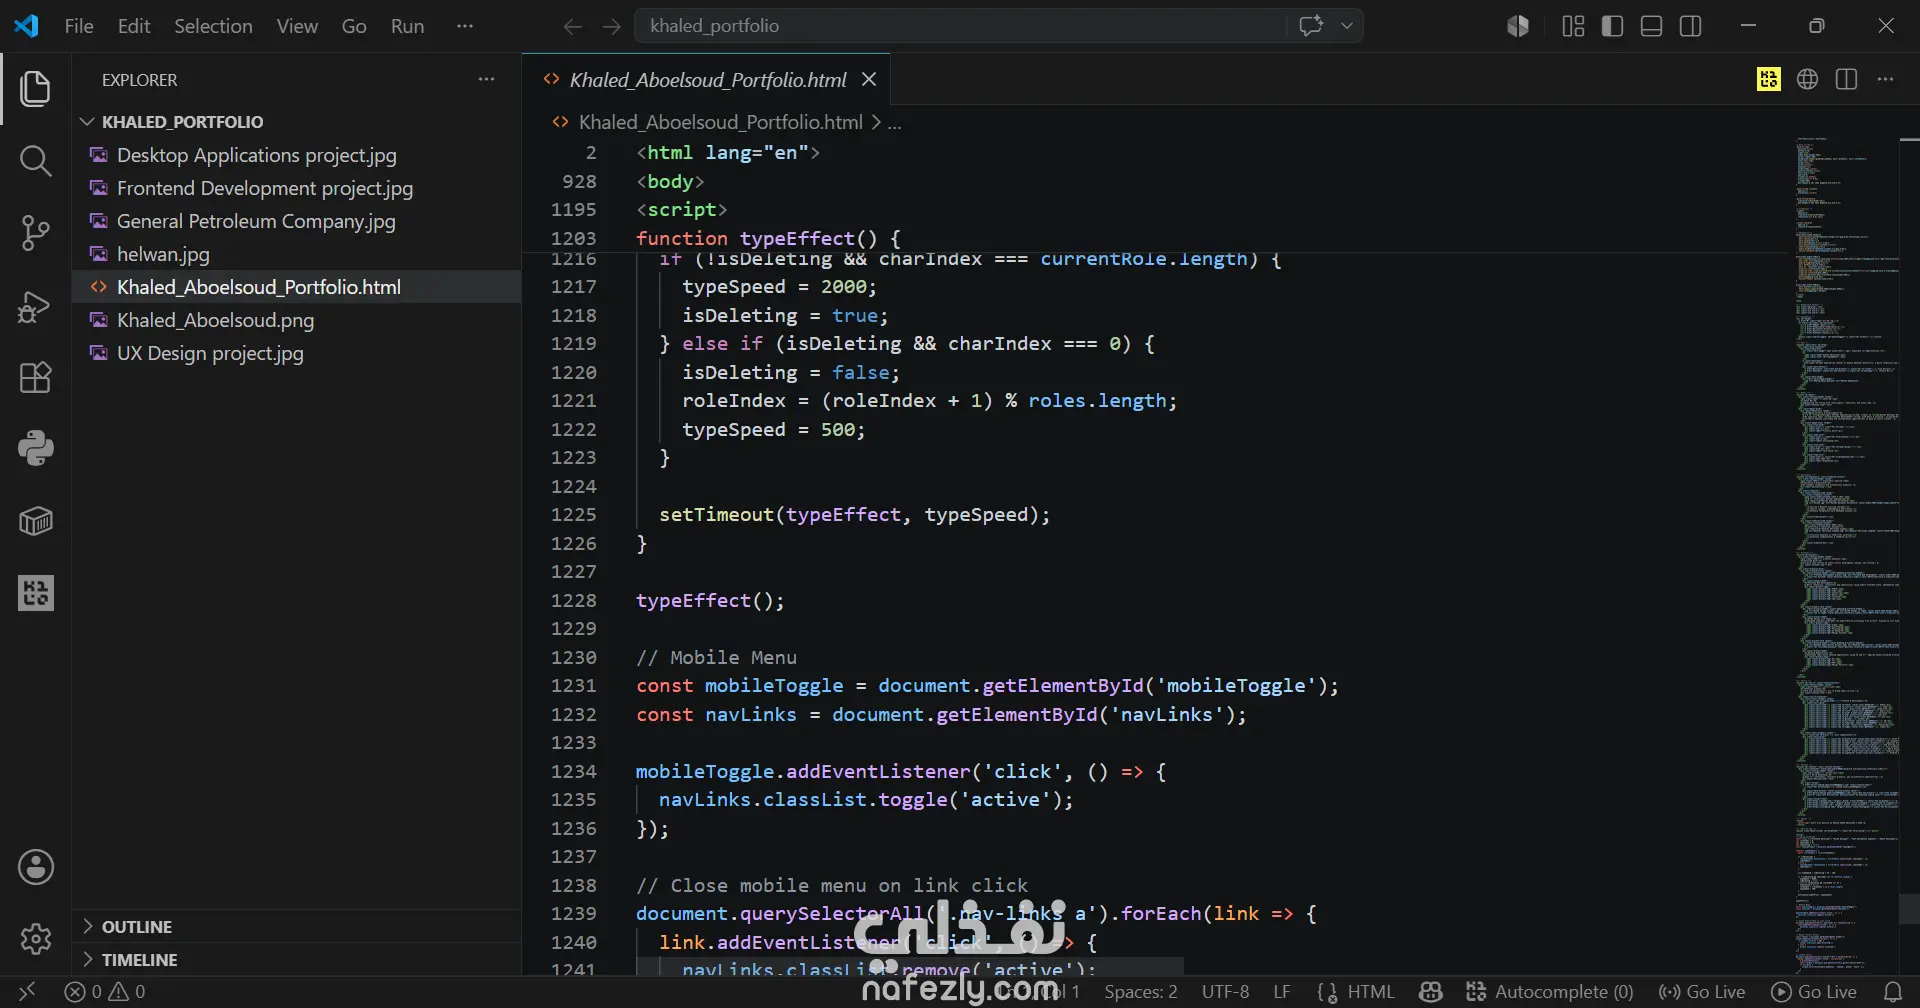Open General Petroleum Company.jpg
Screen dimensions: 1920x1008
click(297, 221)
